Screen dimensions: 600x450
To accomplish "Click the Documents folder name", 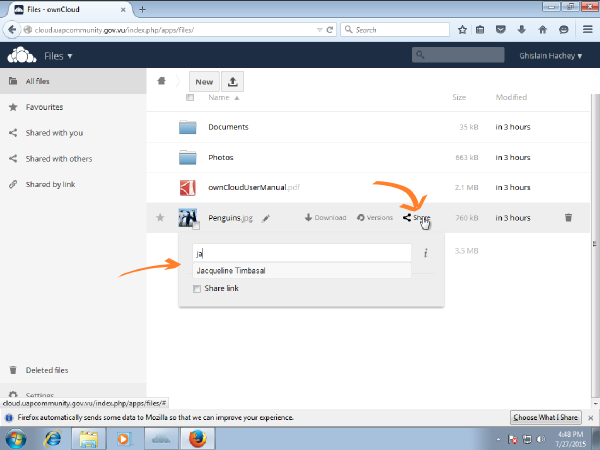I will pyautogui.click(x=228, y=127).
